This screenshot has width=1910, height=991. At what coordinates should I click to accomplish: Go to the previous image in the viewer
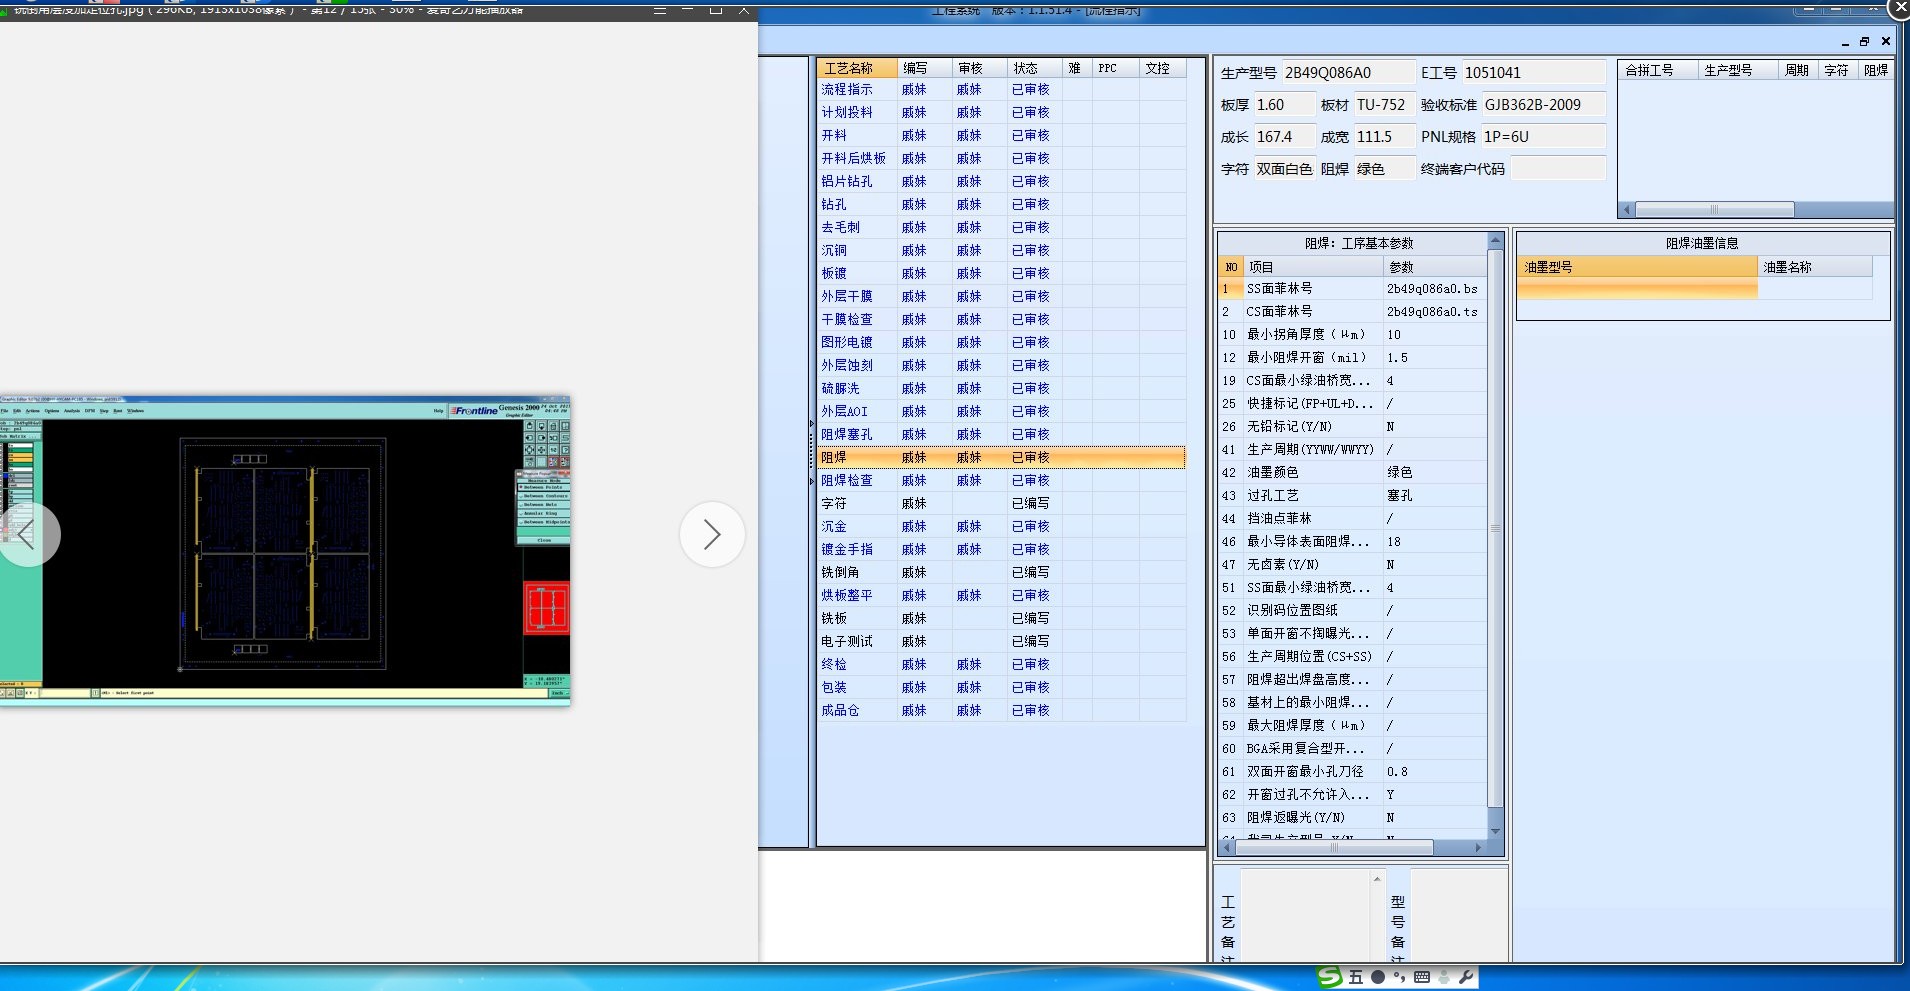[28, 534]
